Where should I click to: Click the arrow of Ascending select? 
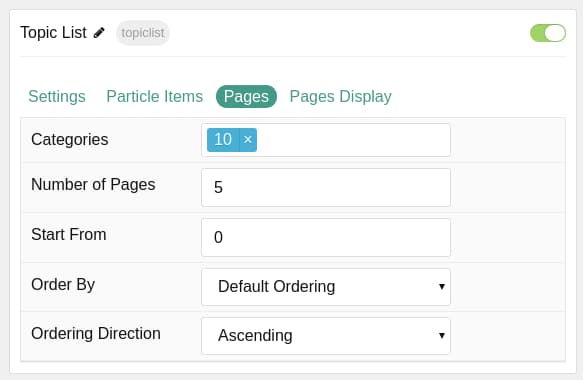[442, 336]
